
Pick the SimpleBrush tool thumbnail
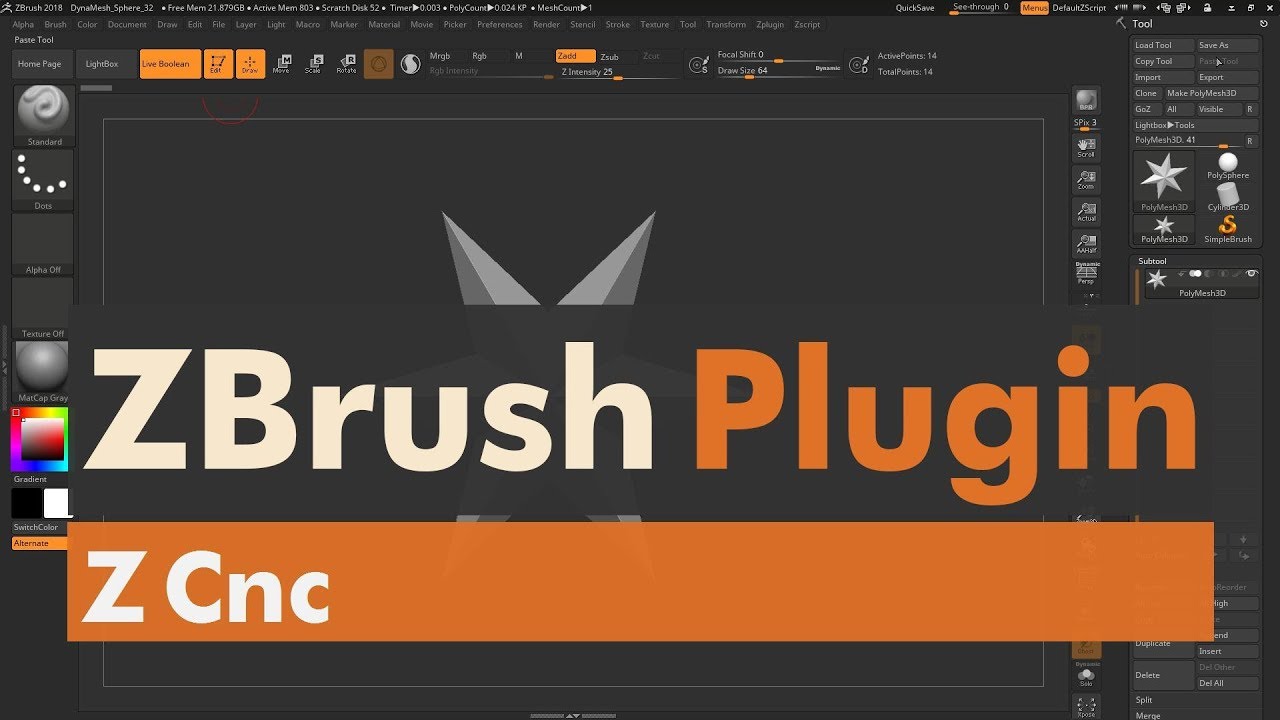pyautogui.click(x=1228, y=230)
